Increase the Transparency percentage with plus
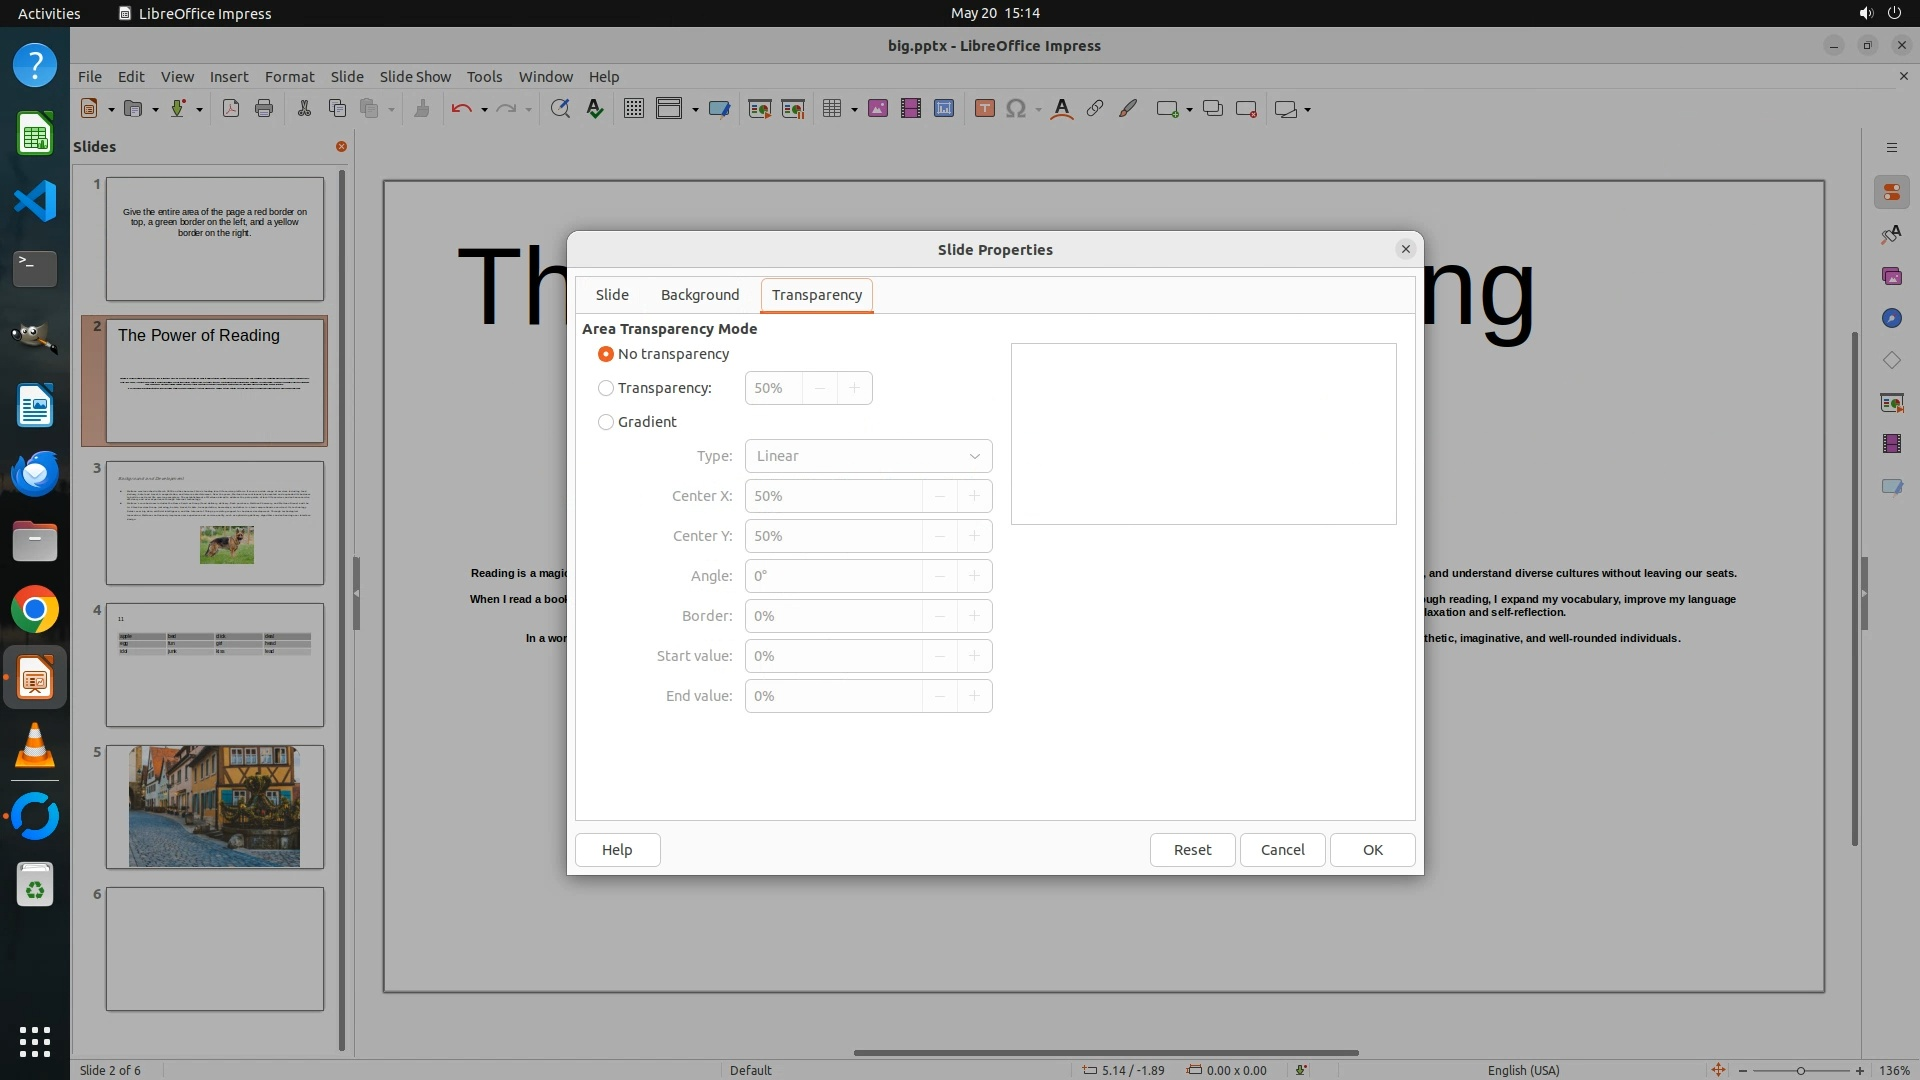1920x1080 pixels. point(854,388)
